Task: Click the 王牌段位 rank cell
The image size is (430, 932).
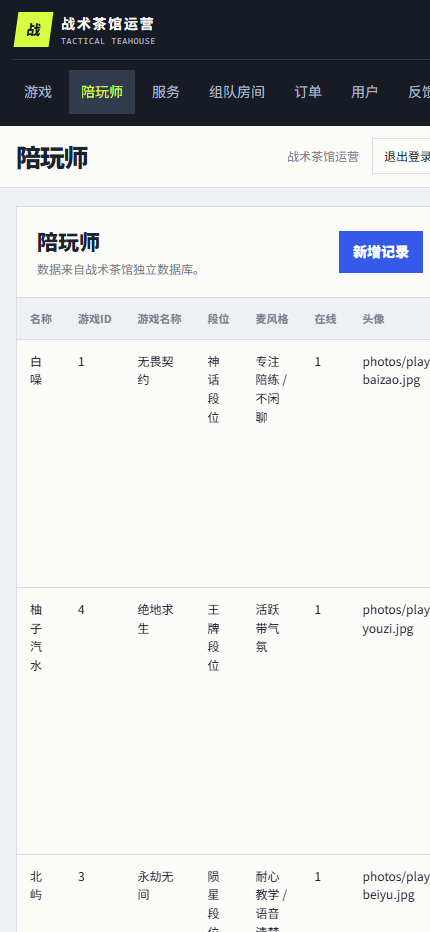Action: point(214,638)
